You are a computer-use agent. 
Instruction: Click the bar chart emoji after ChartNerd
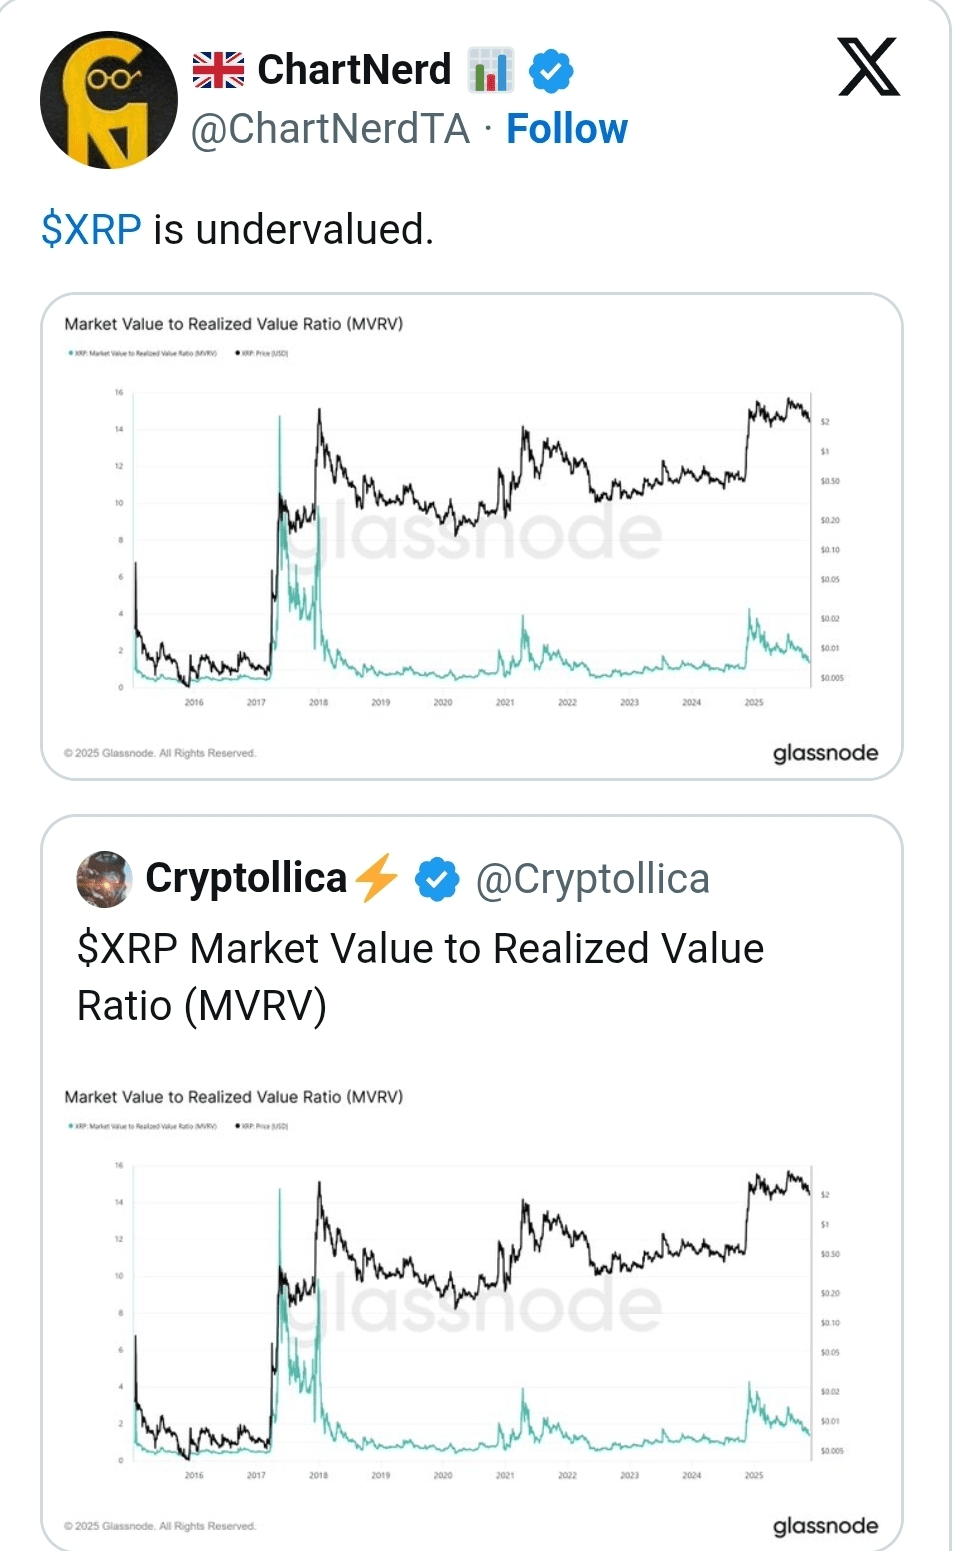pyautogui.click(x=491, y=71)
